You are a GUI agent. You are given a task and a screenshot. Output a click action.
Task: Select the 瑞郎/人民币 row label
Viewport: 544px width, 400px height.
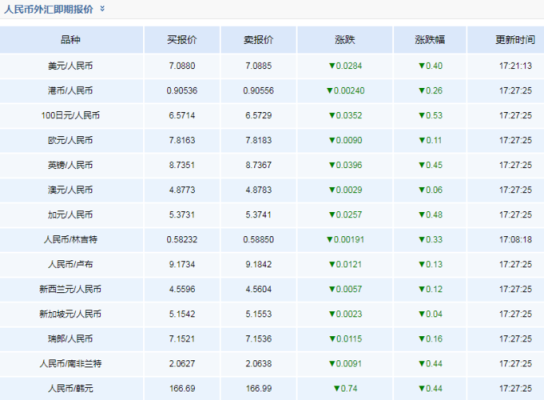[x=70, y=339]
